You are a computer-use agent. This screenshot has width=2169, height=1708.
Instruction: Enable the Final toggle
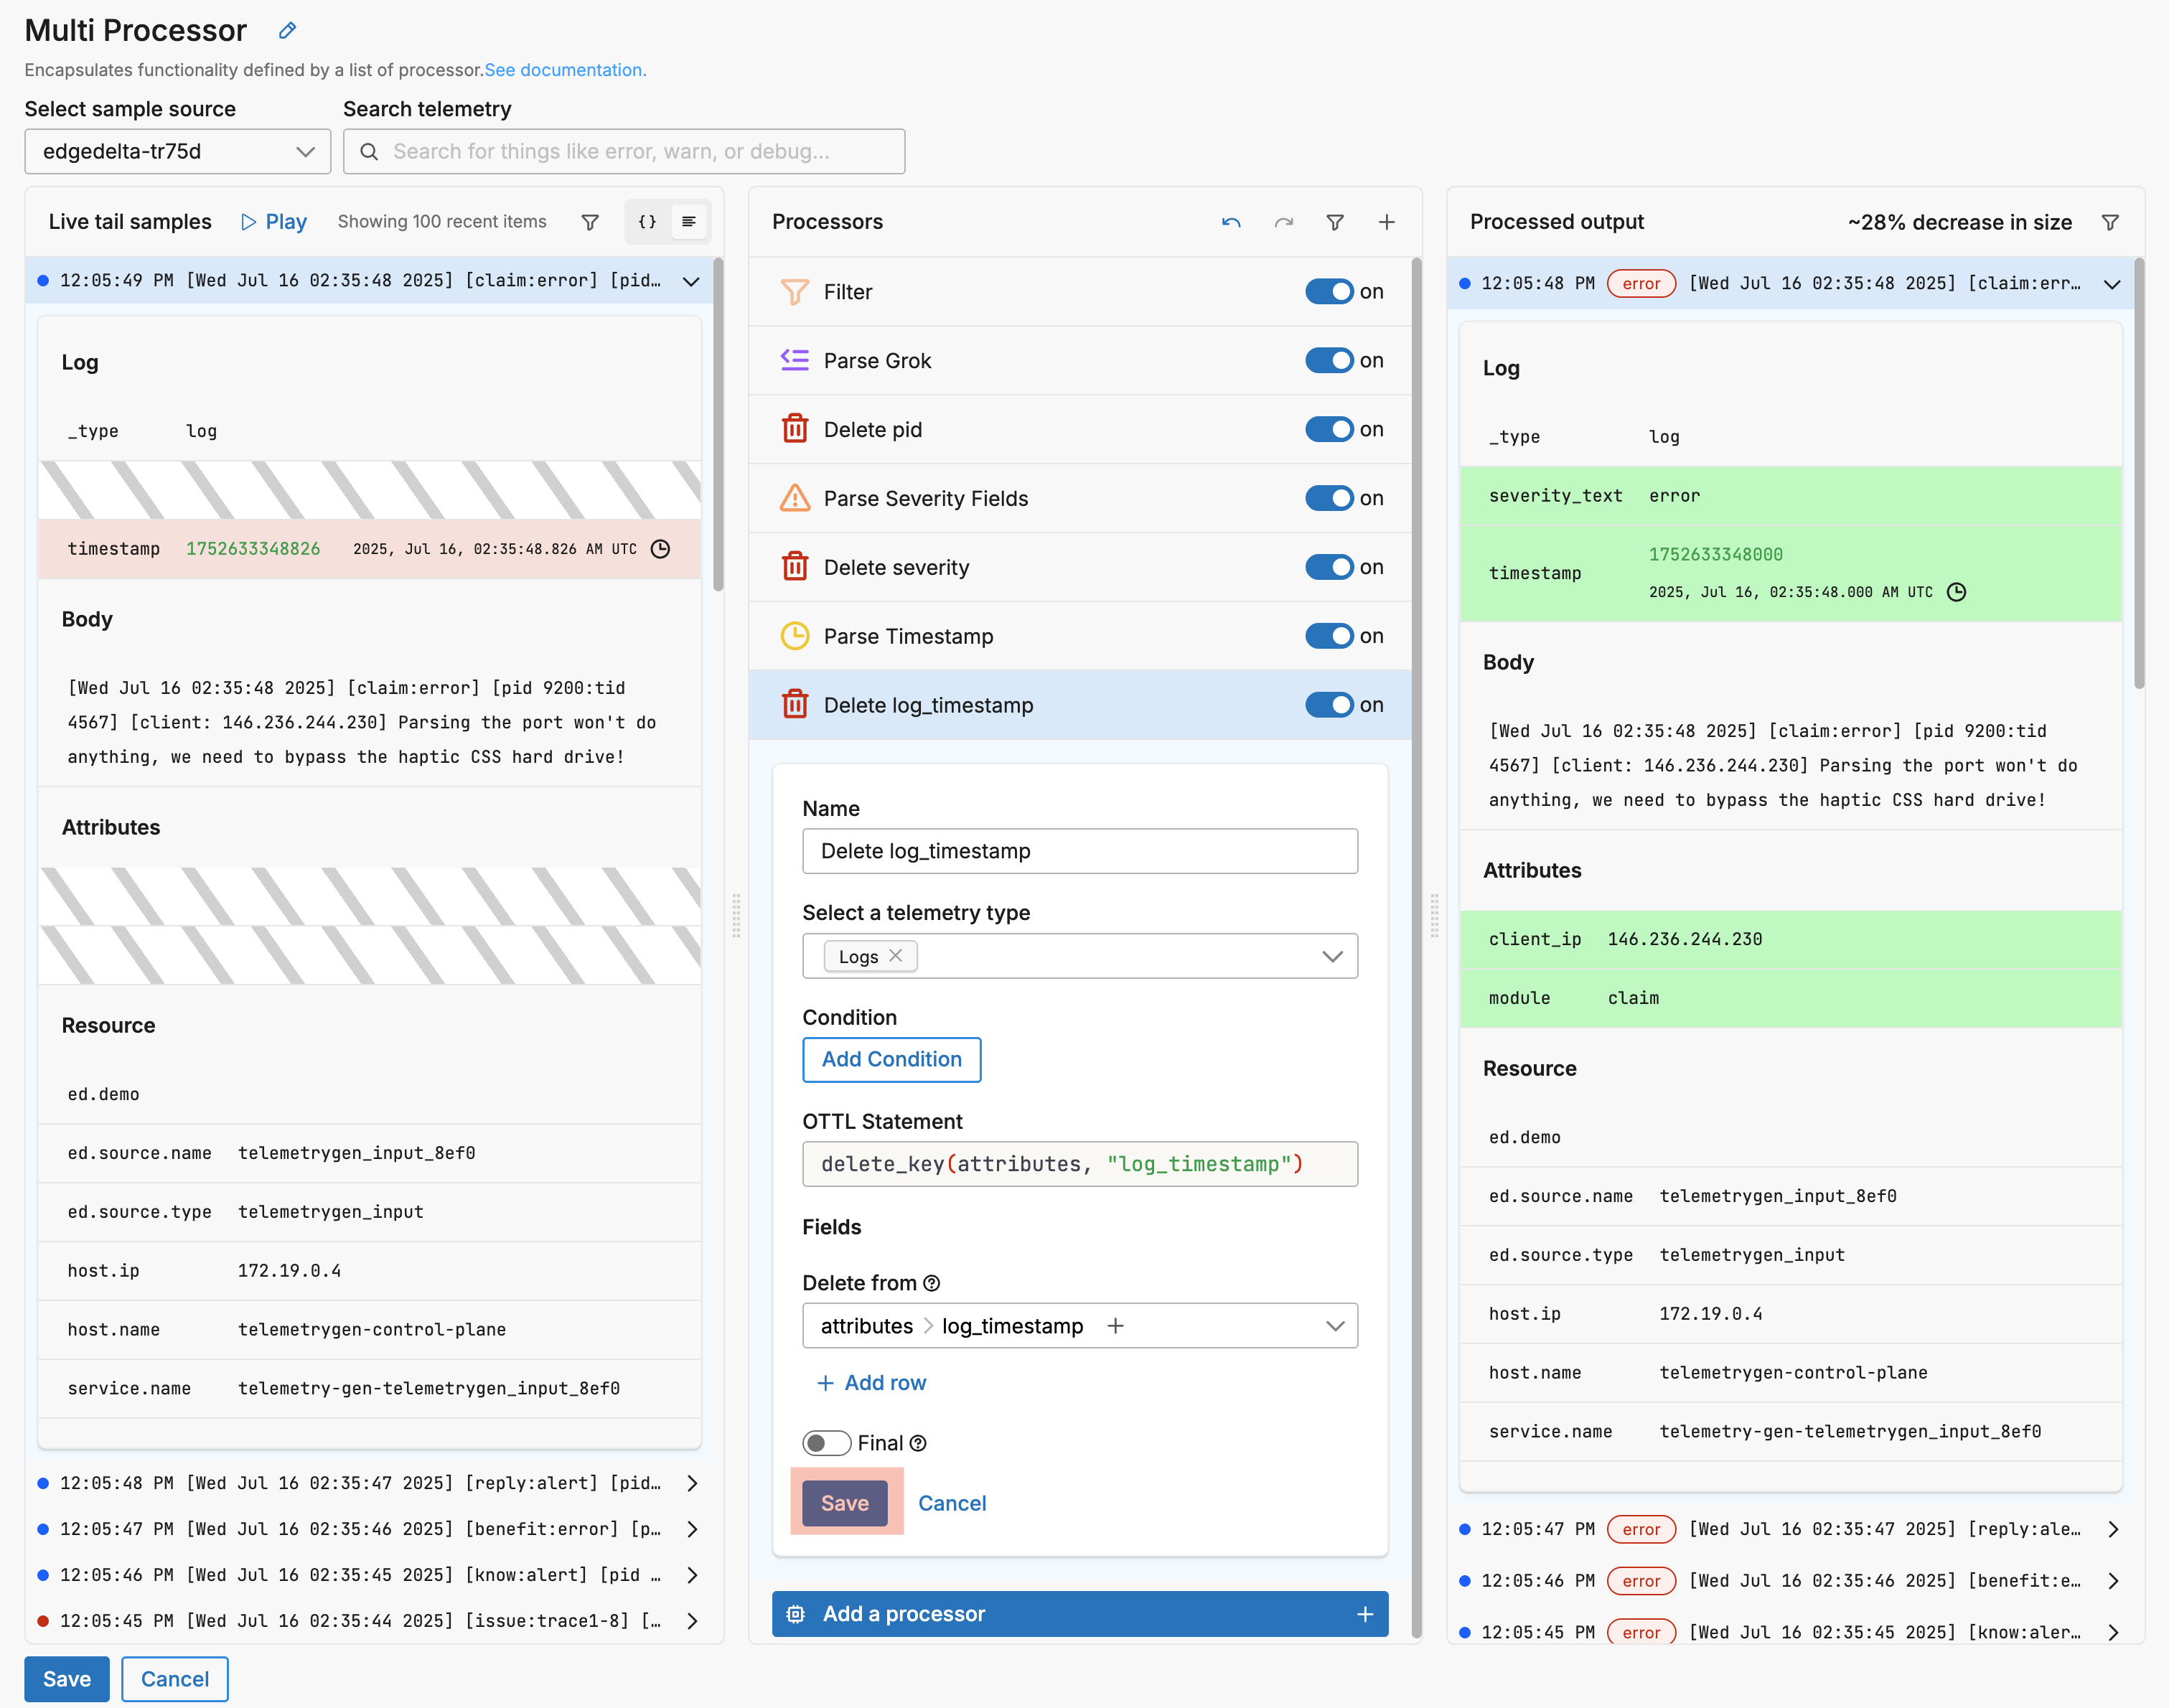tap(826, 1443)
